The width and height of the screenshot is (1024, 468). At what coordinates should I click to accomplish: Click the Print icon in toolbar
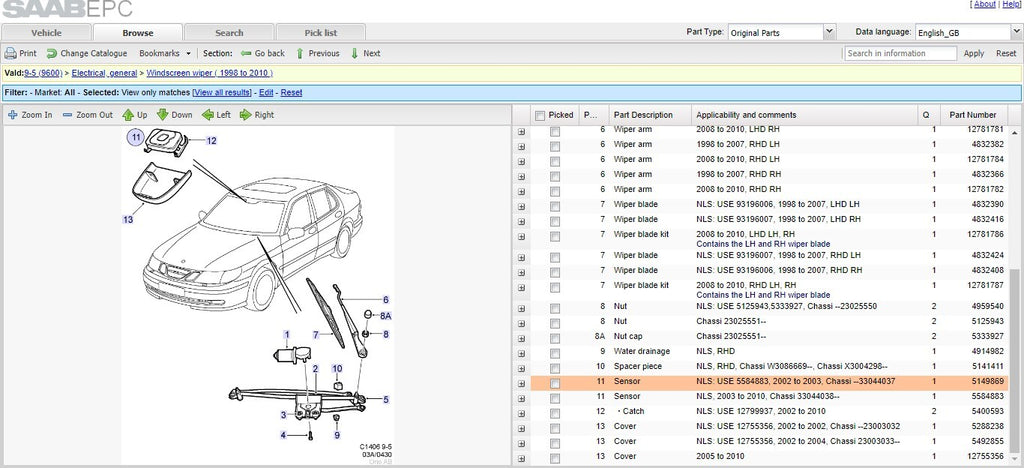[x=10, y=54]
